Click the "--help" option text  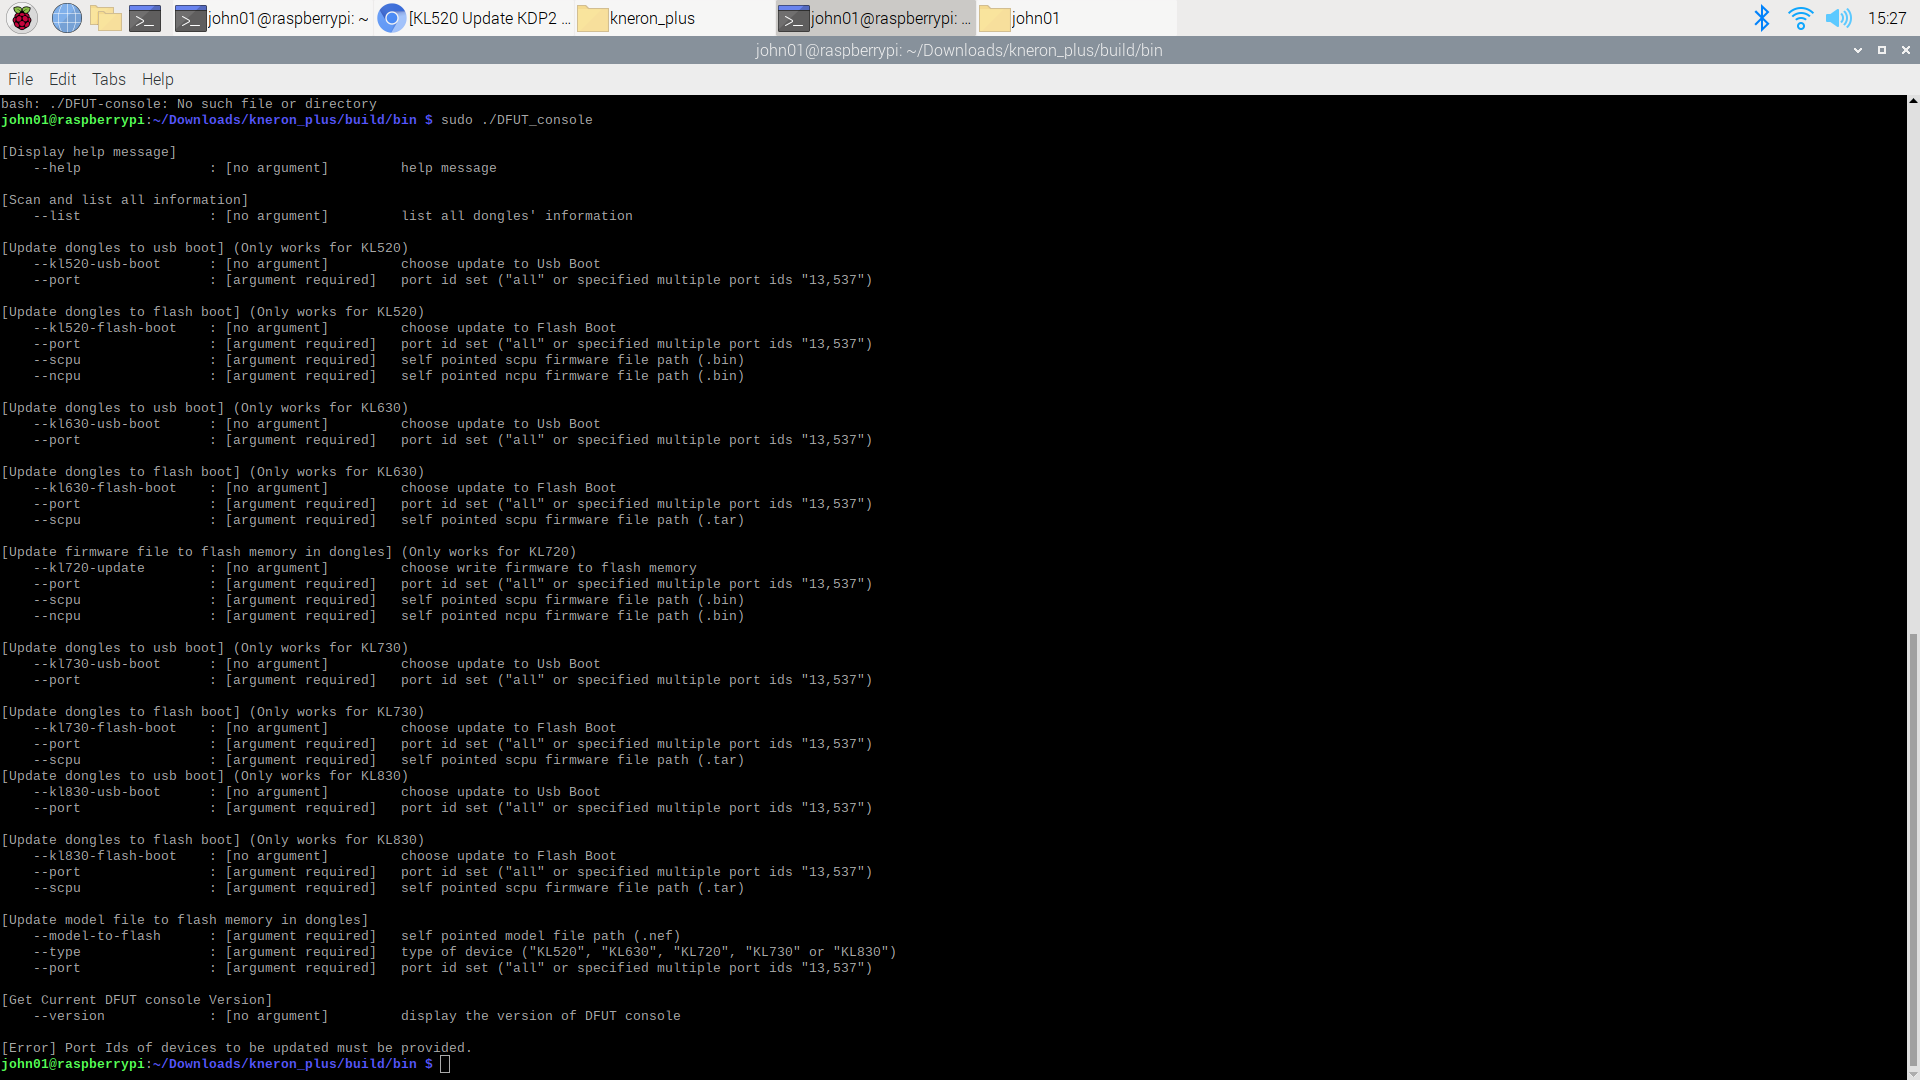[57, 168]
